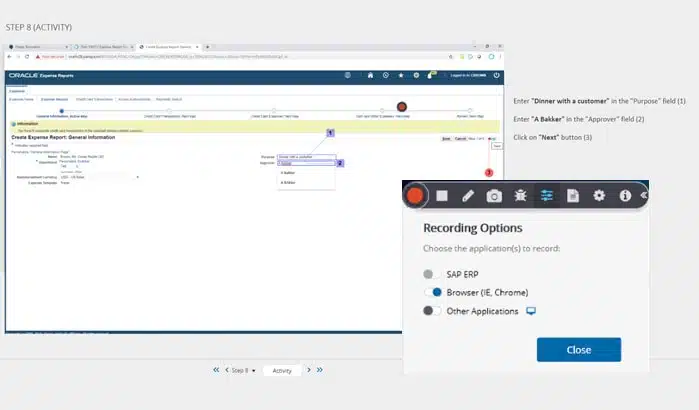Open the Expenses Home tab
Viewport: 699px width, 410px height.
[21, 99]
